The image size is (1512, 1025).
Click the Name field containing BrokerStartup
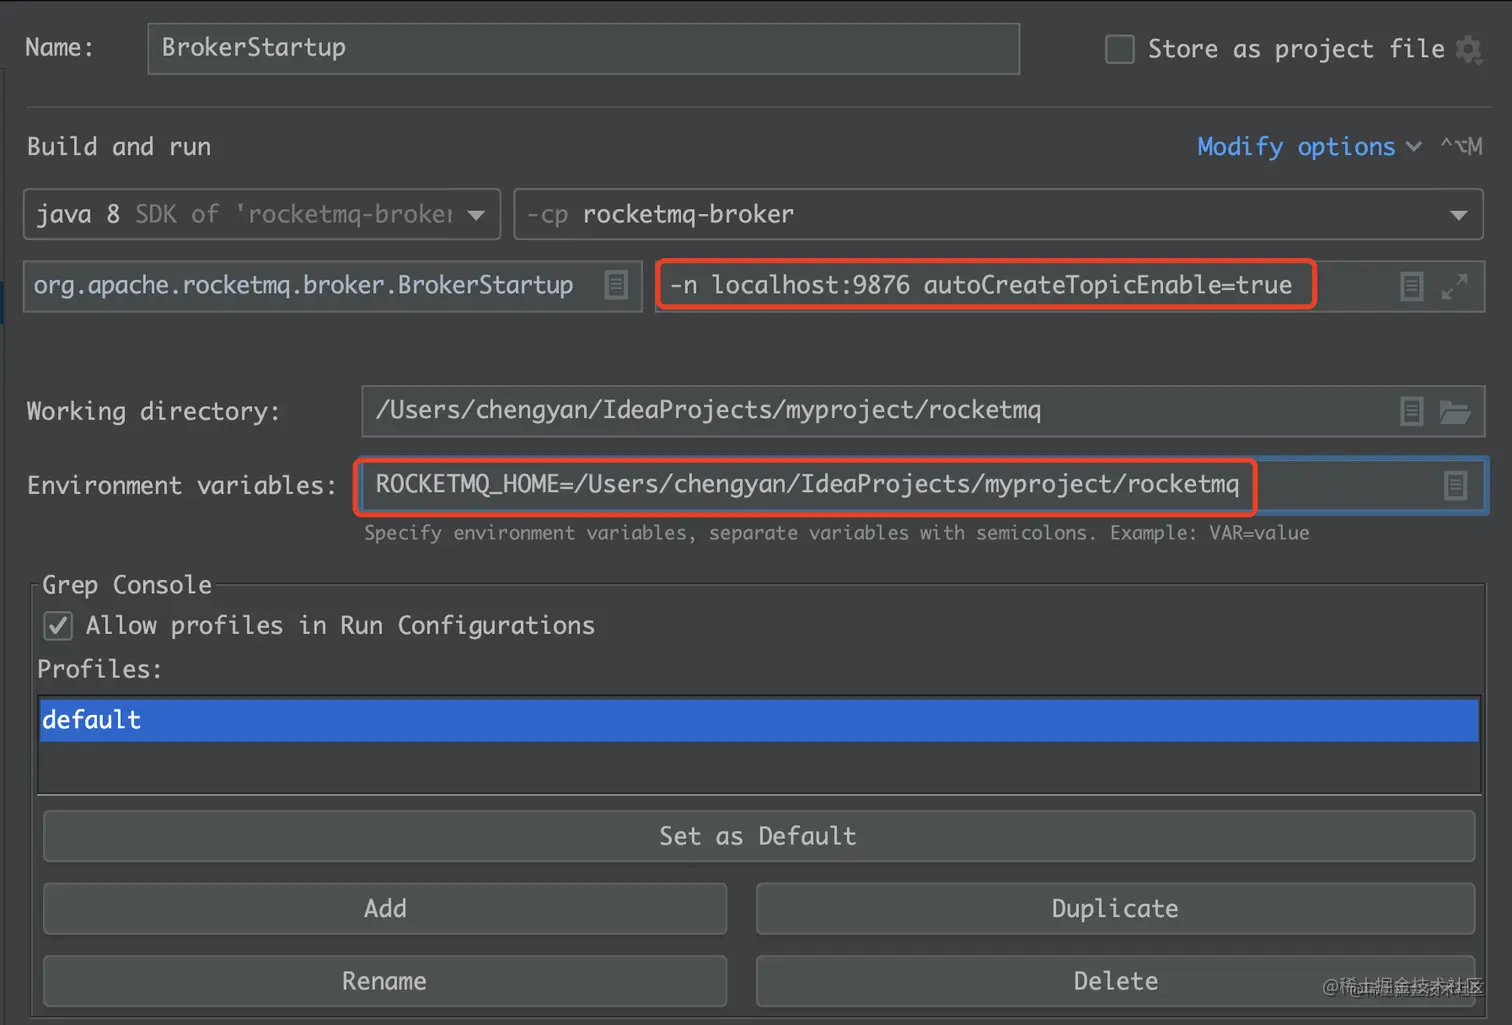click(584, 49)
